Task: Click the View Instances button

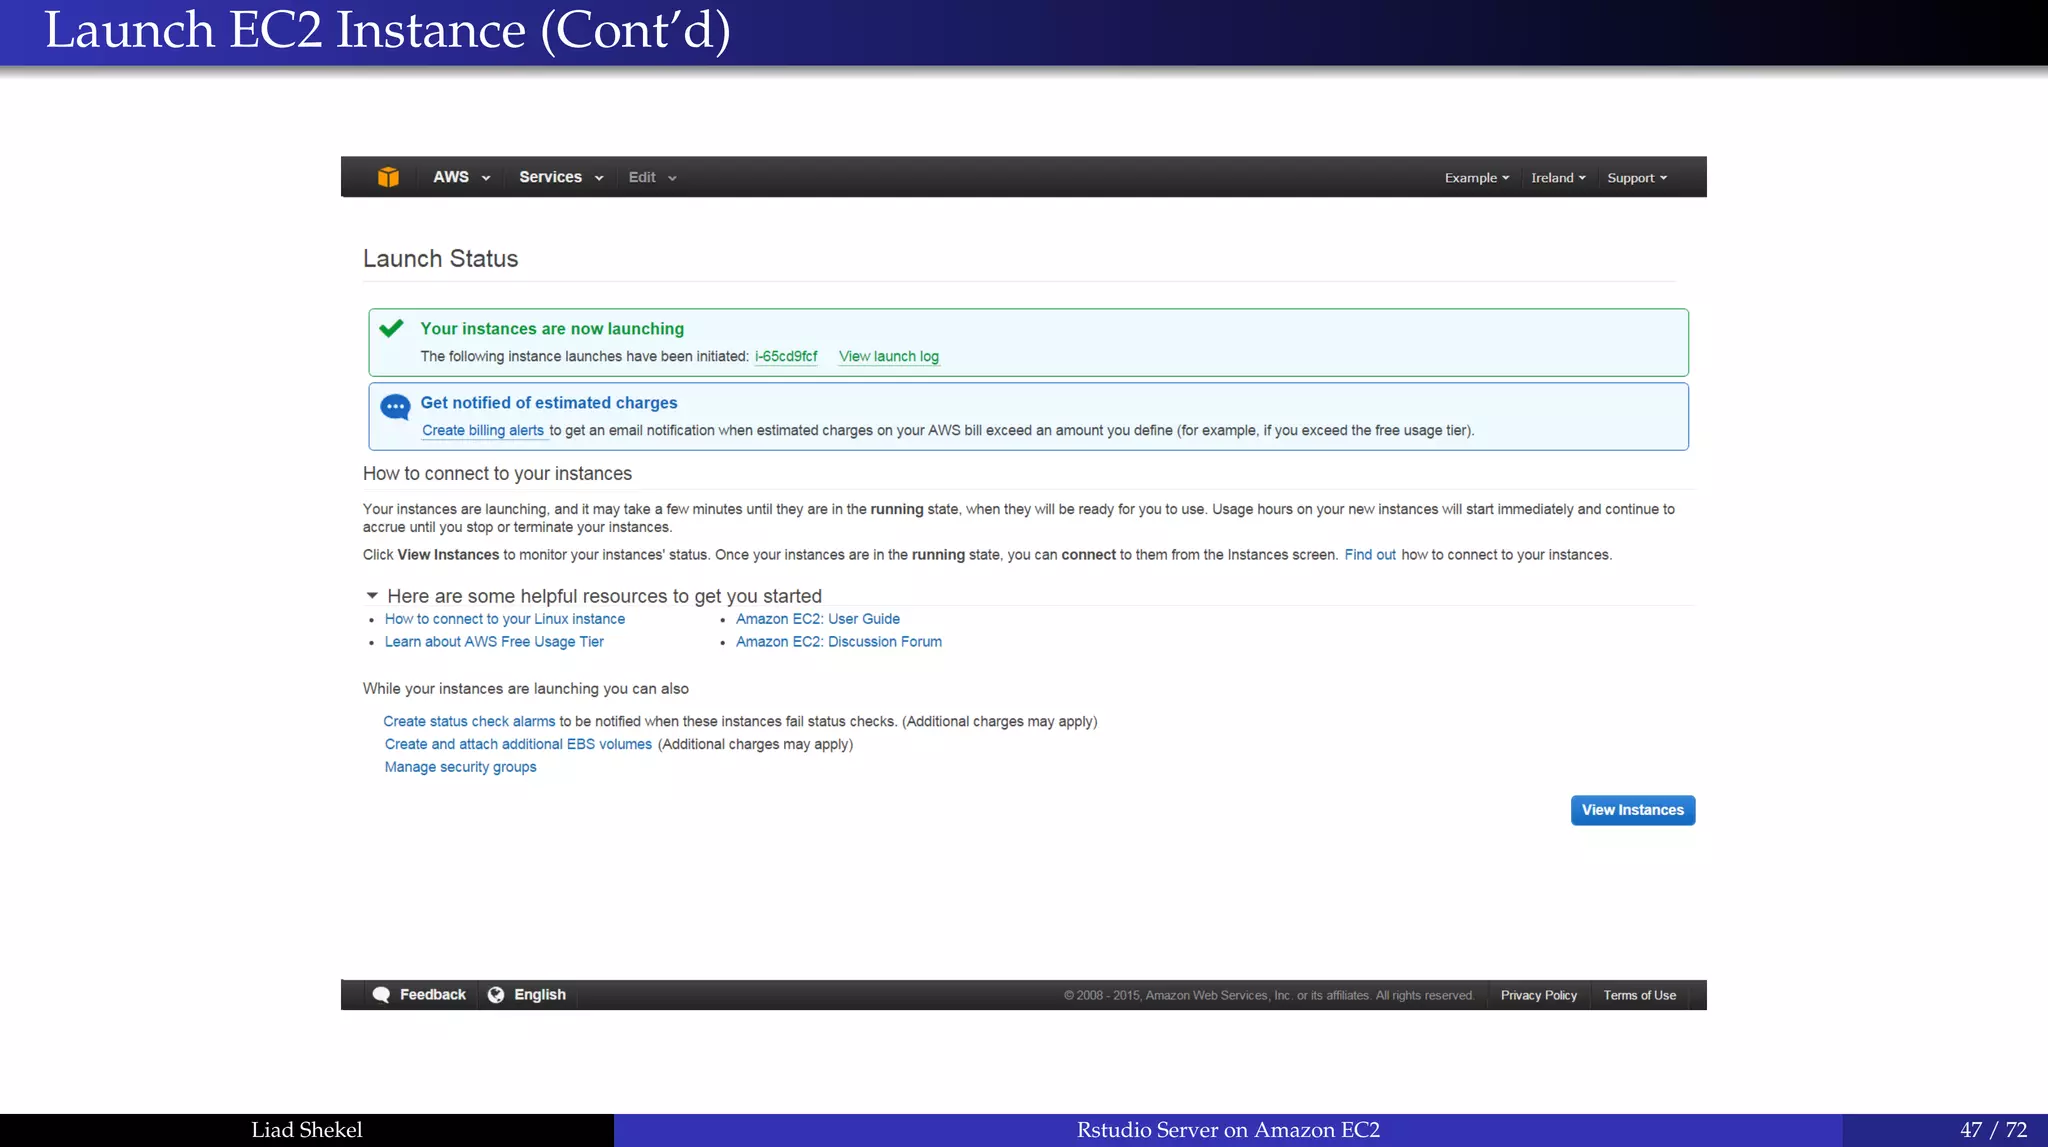Action: (x=1633, y=810)
